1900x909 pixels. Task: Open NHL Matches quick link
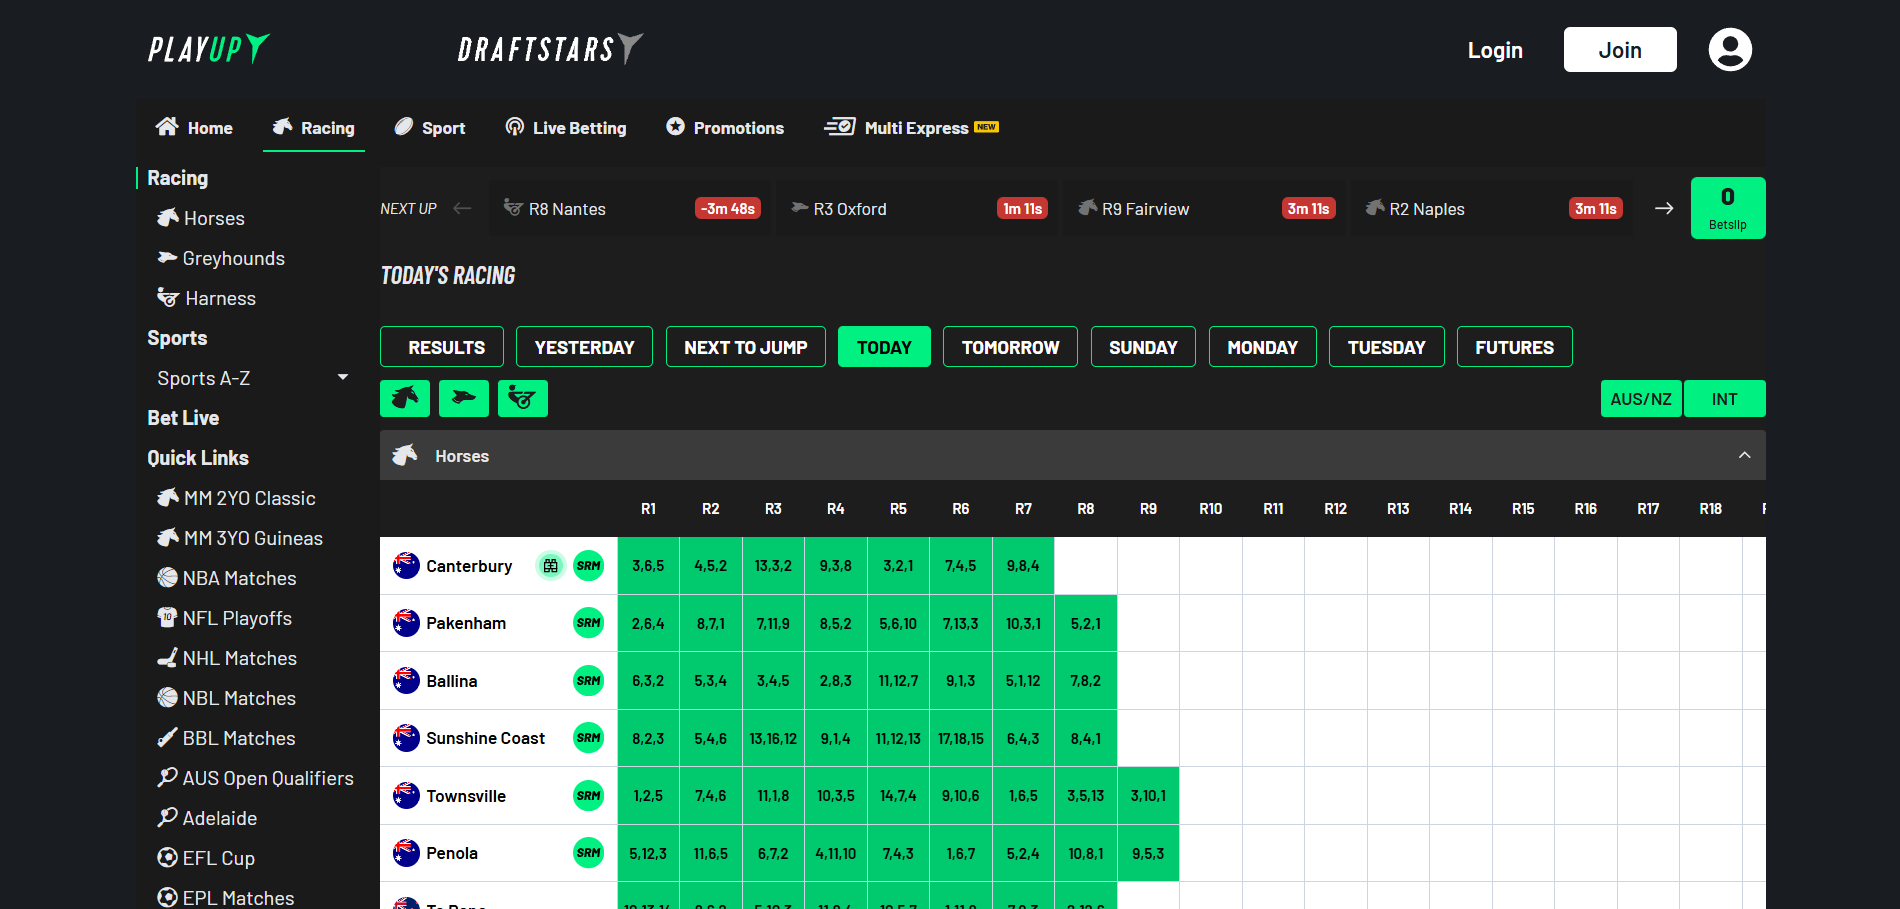coord(227,658)
